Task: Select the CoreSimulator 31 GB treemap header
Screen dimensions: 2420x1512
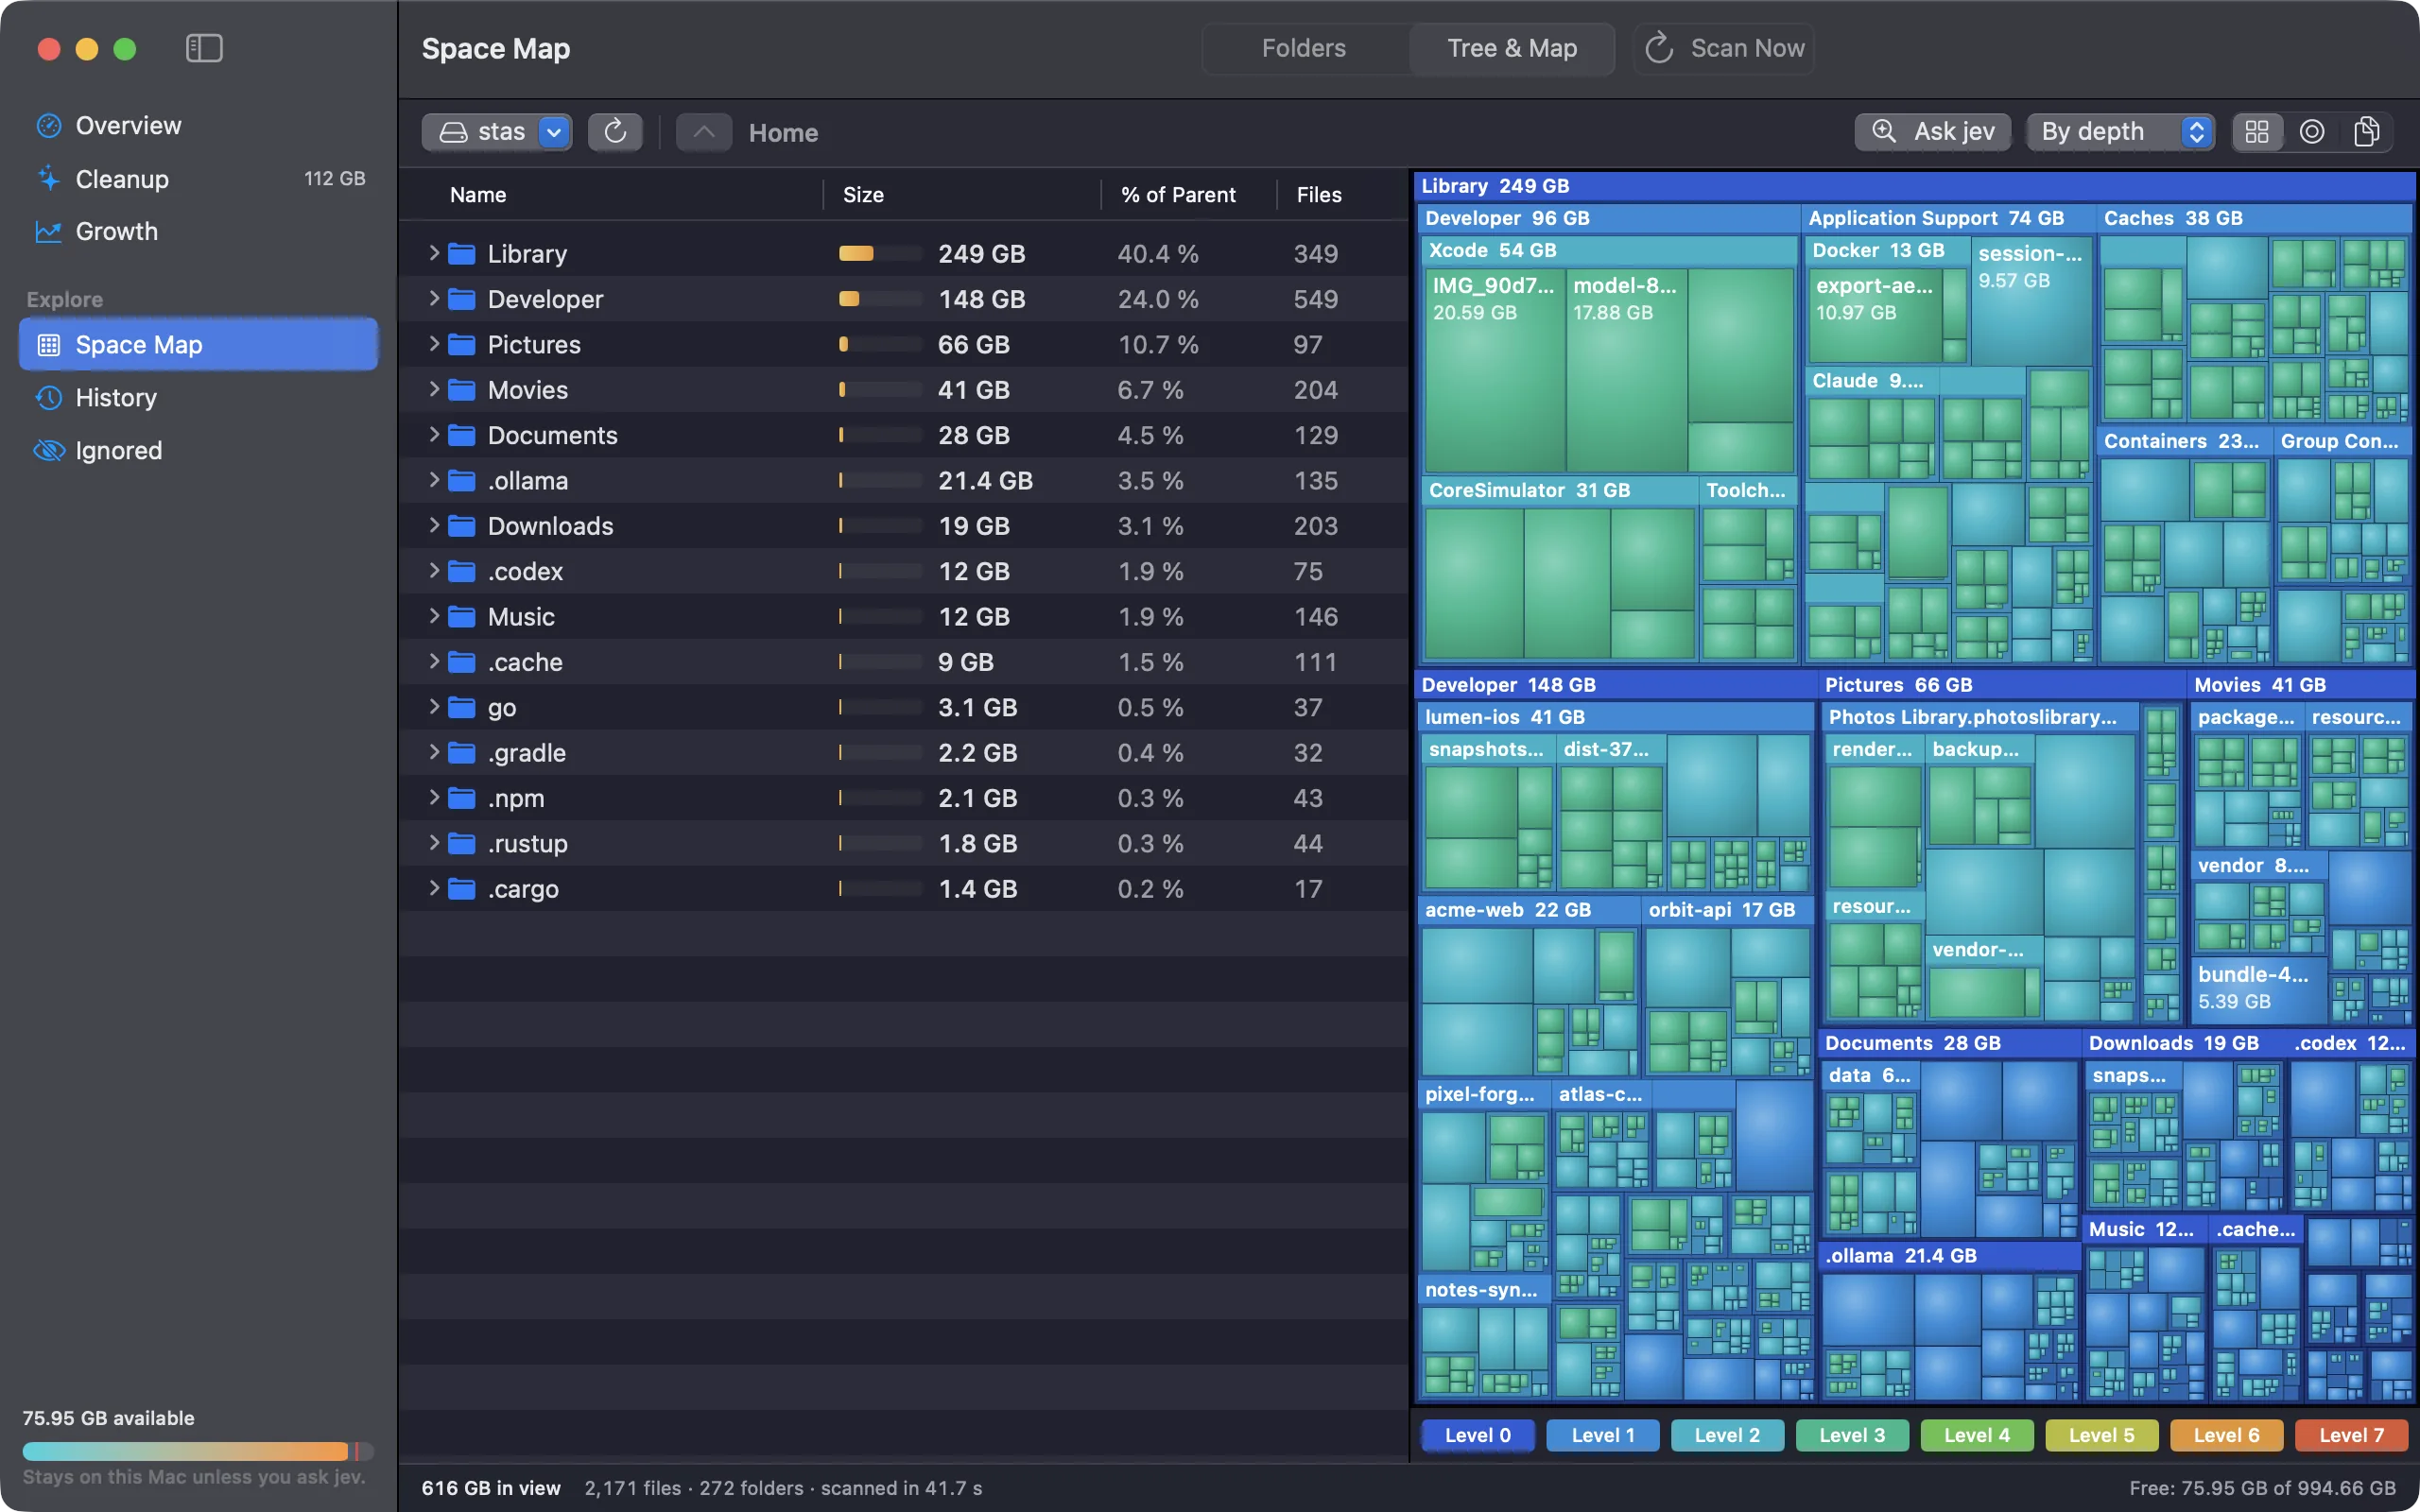Action: (1558, 490)
